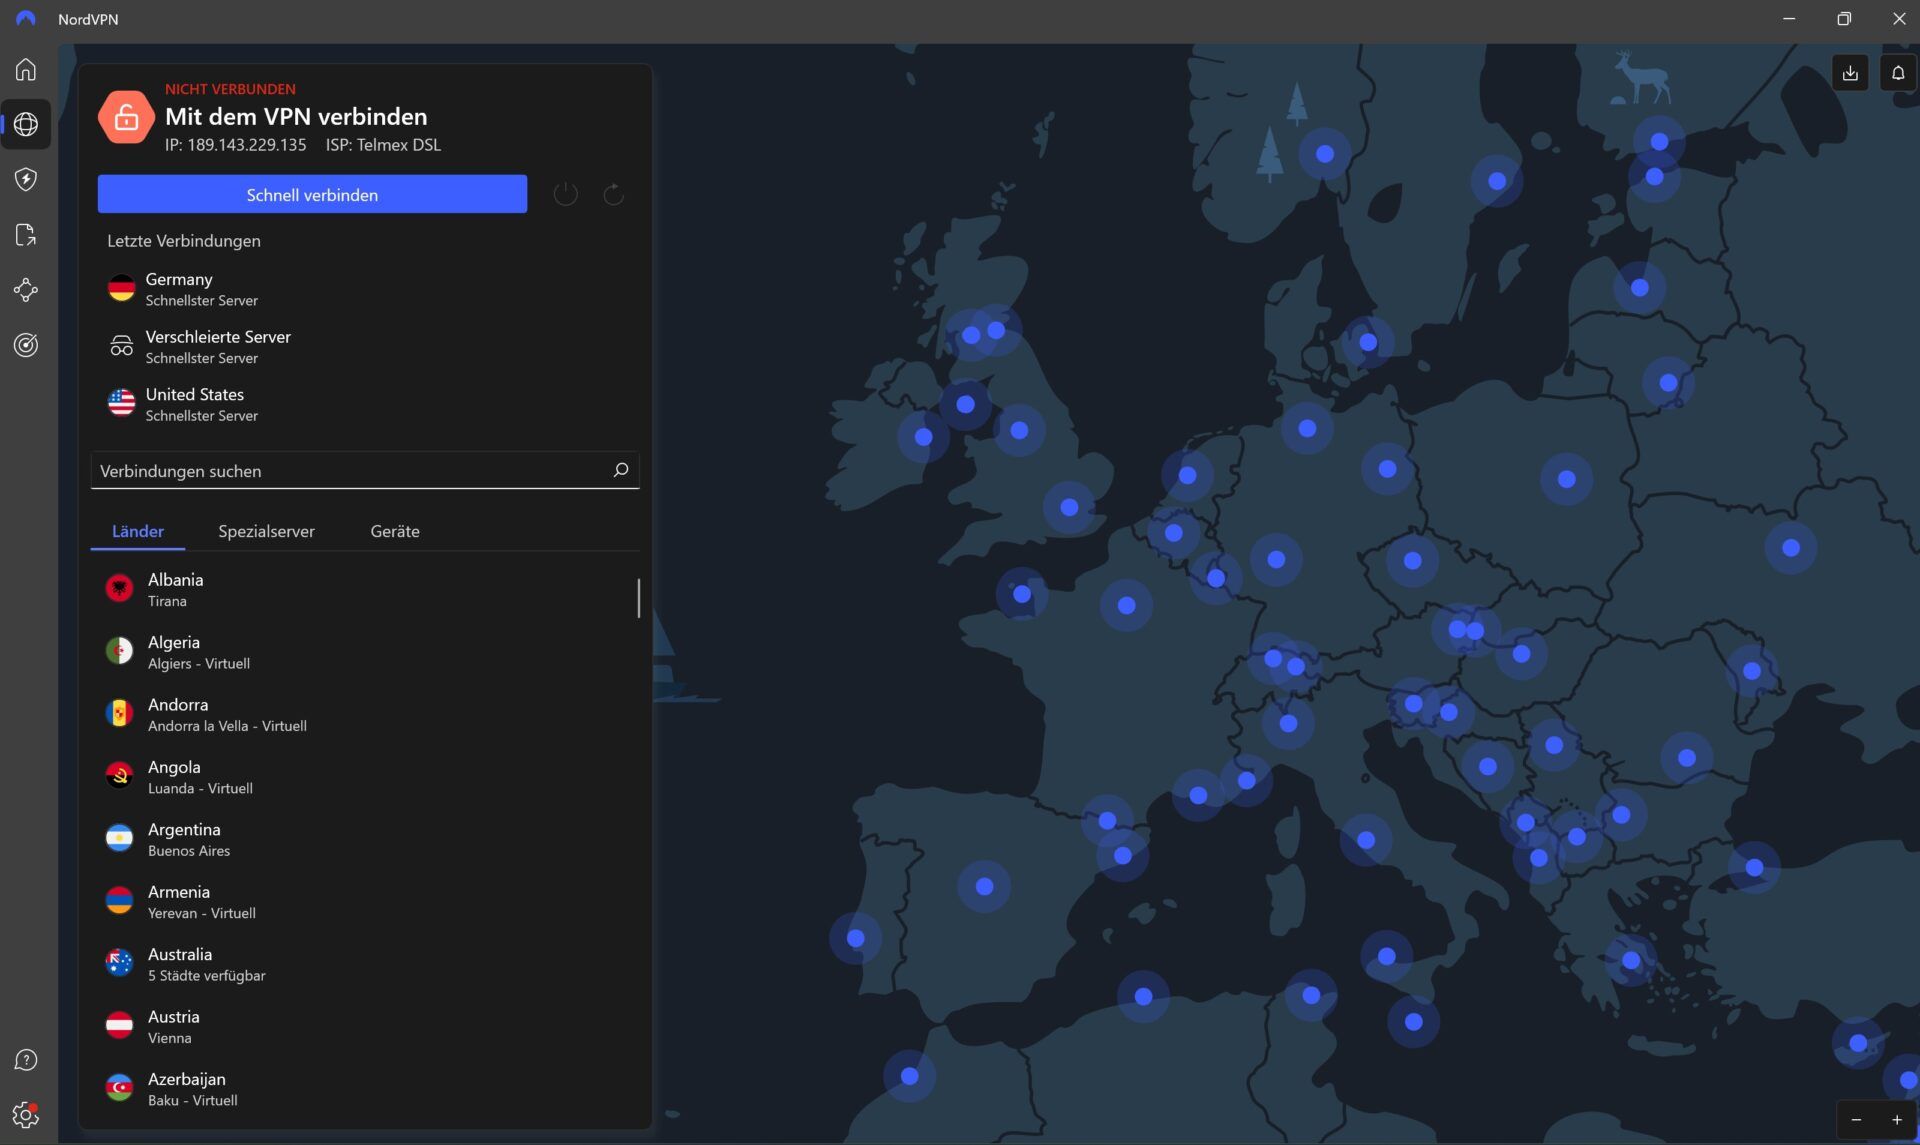The height and width of the screenshot is (1145, 1920).
Task: Click the Notification bell icon
Action: click(x=1898, y=72)
